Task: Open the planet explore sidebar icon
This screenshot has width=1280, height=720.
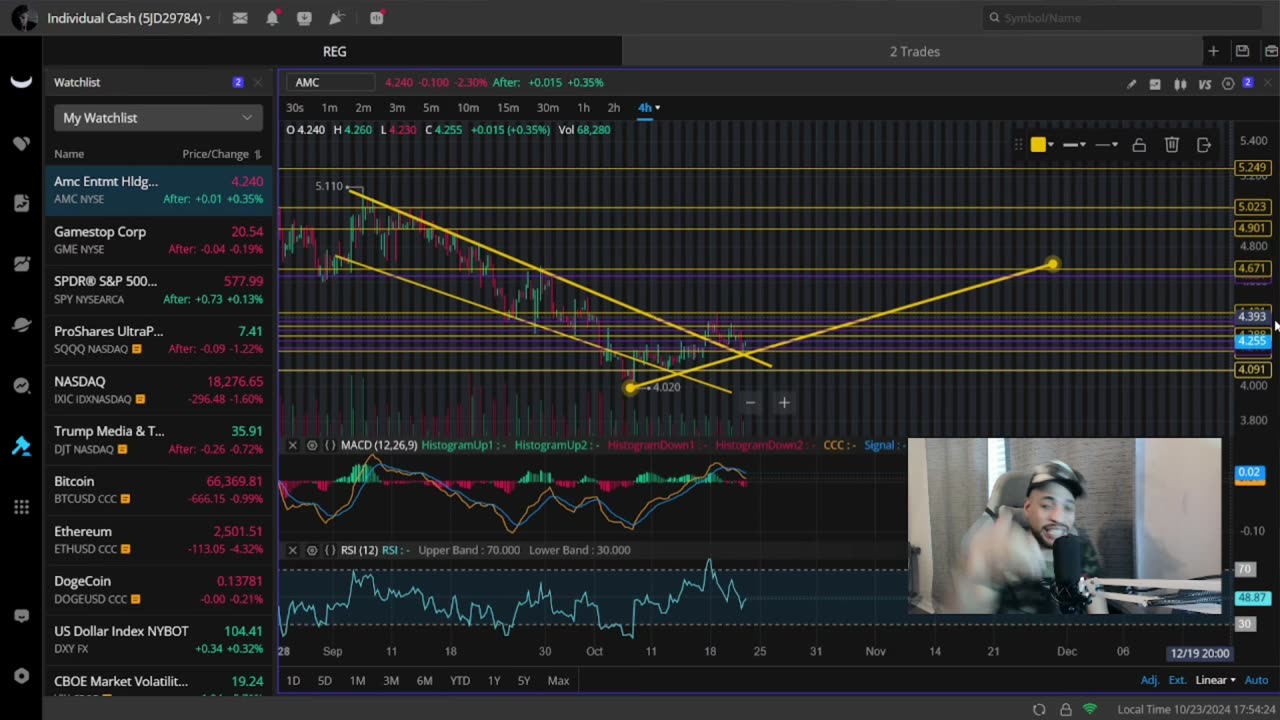Action: (21, 325)
